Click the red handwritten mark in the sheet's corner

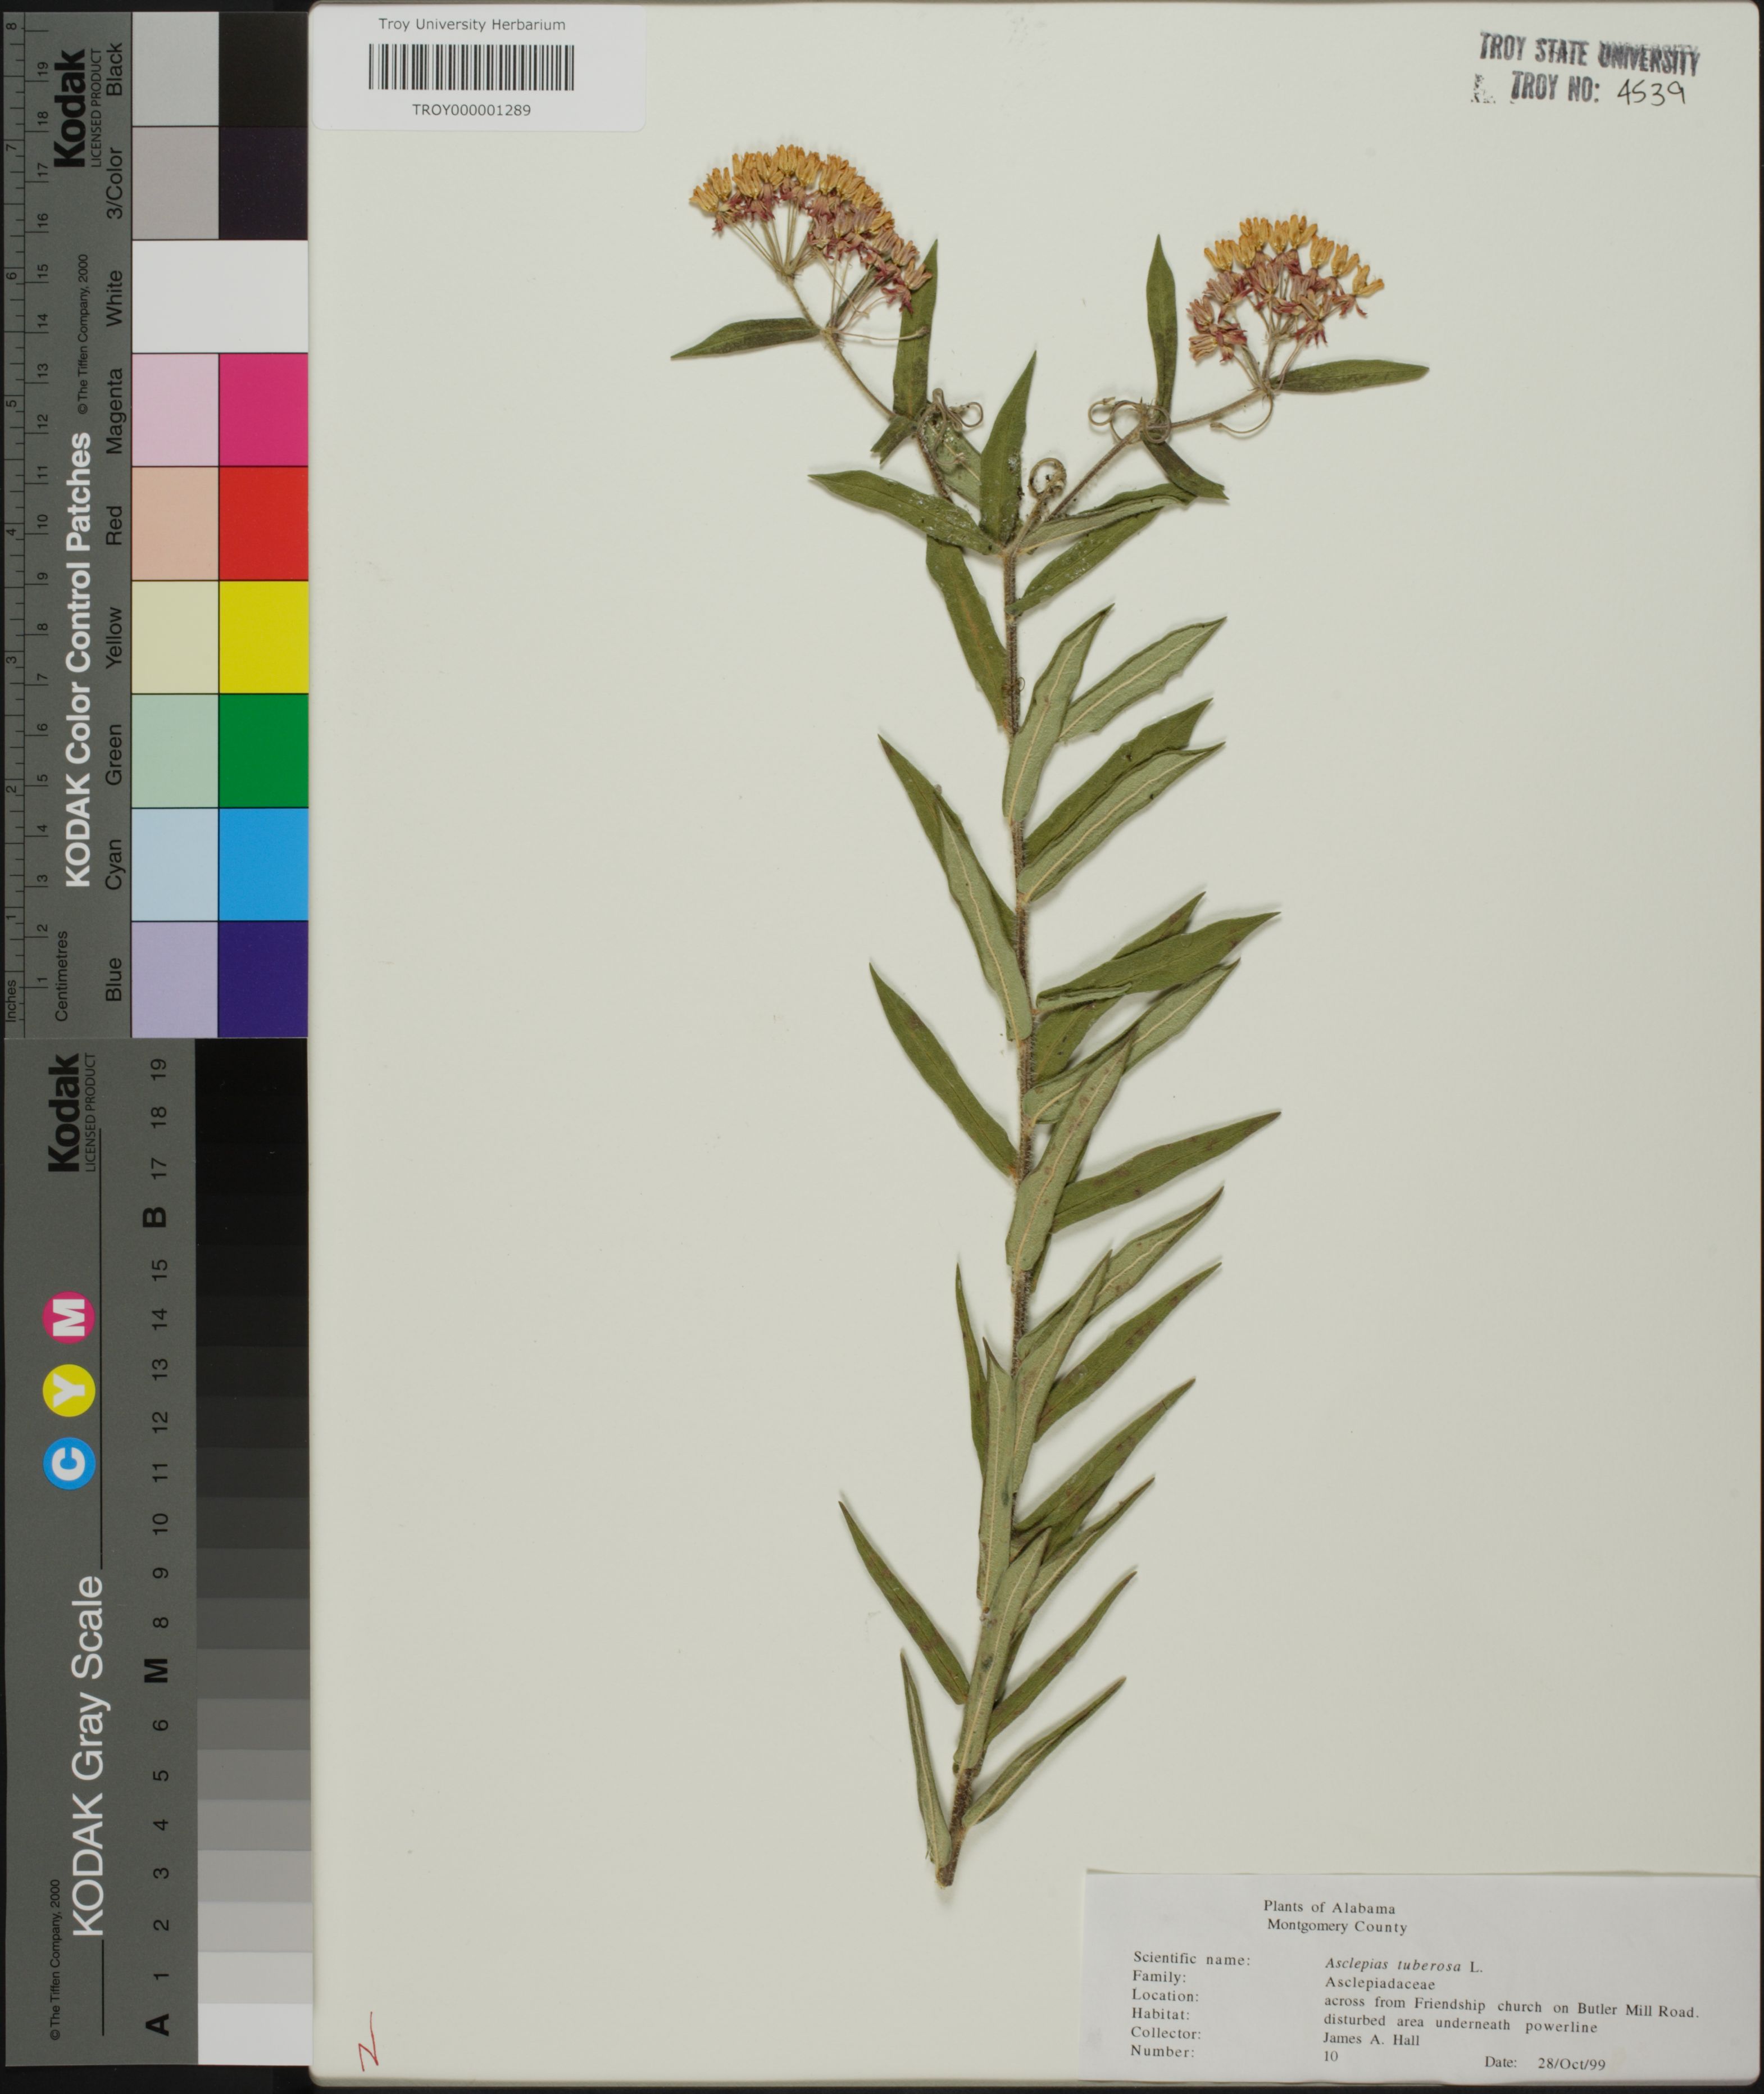368,2040
